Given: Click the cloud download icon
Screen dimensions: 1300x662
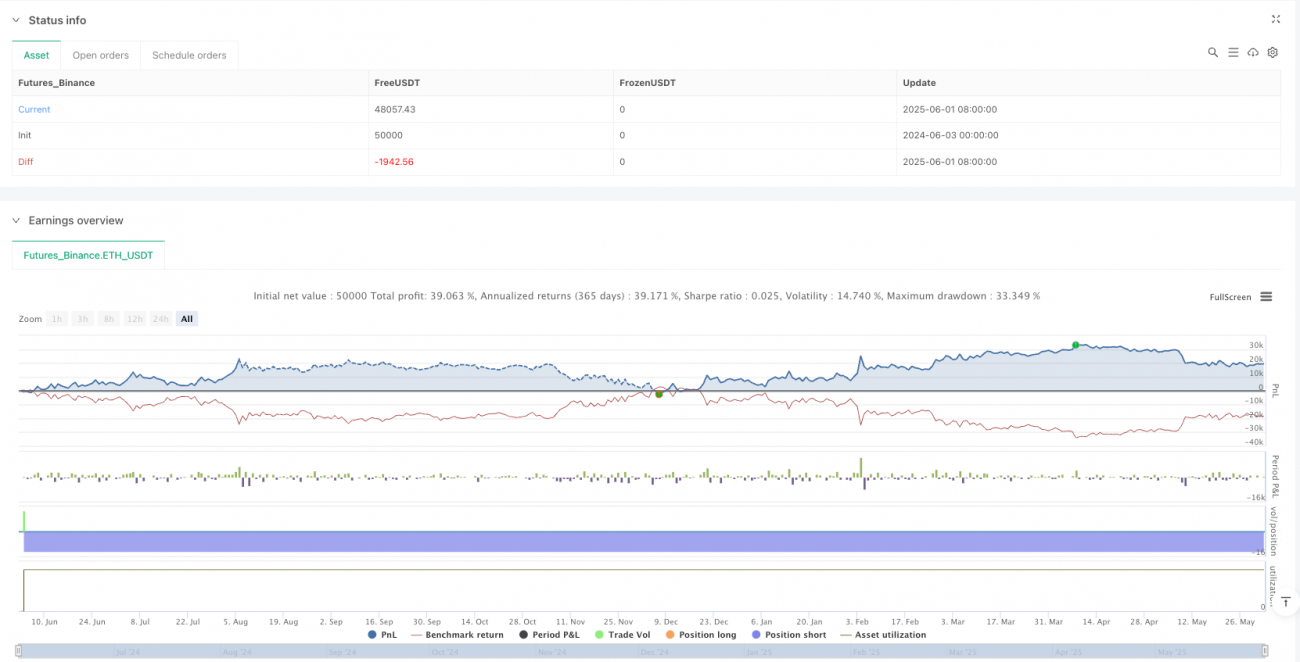Looking at the screenshot, I should (1253, 53).
